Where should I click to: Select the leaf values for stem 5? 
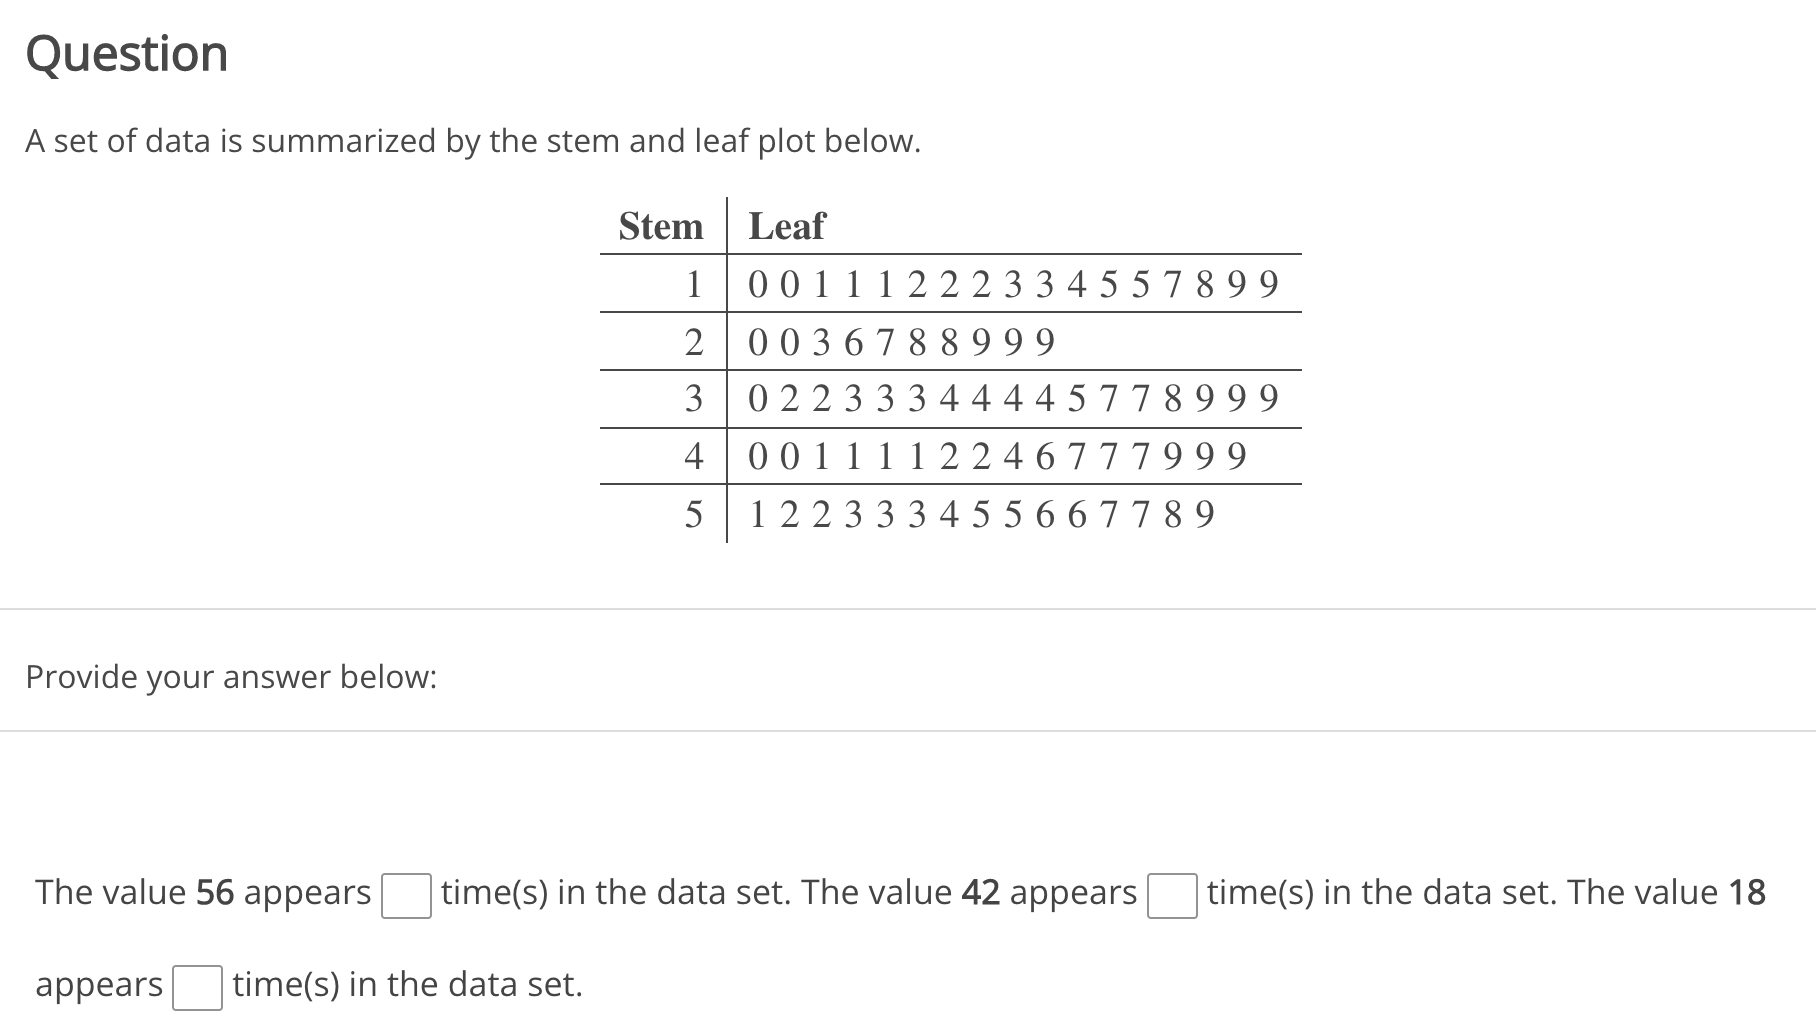(980, 516)
